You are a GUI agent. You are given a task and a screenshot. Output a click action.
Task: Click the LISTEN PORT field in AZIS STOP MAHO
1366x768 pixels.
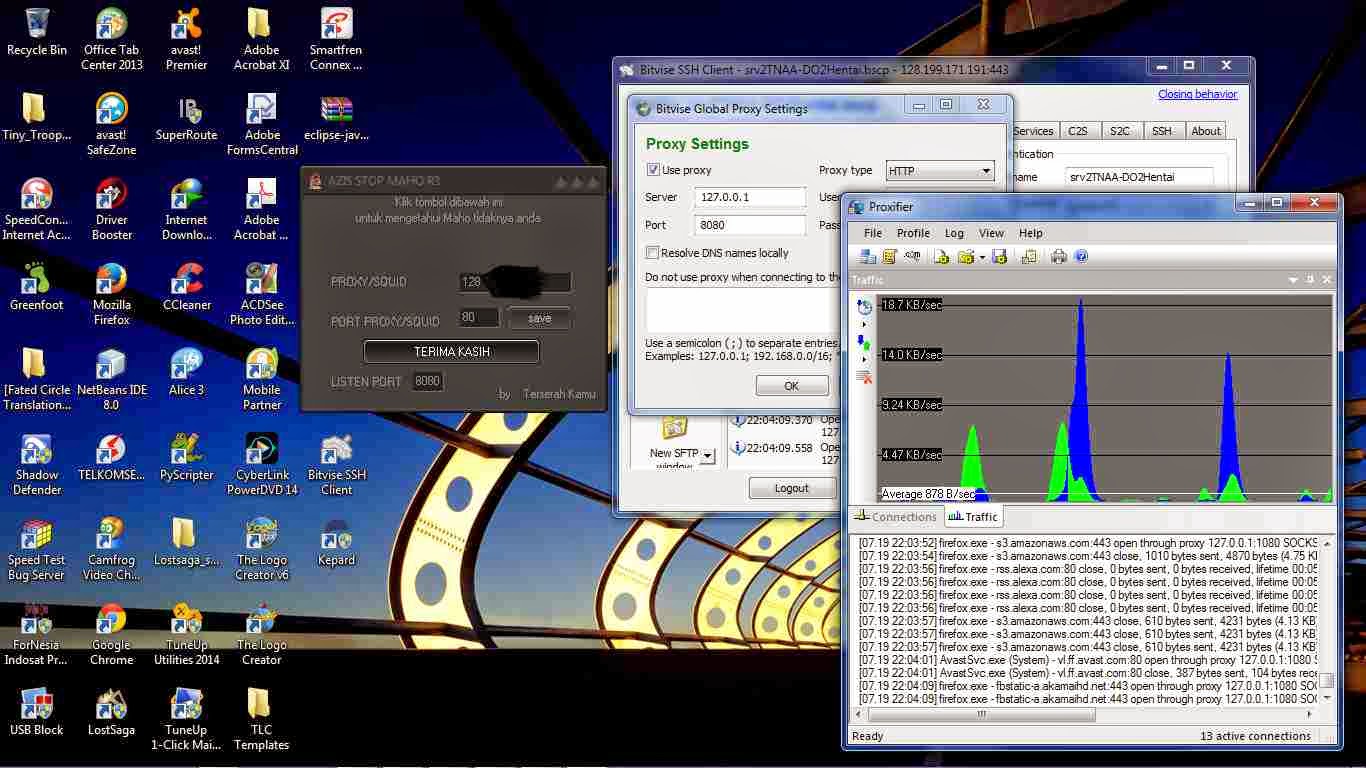[x=428, y=381]
